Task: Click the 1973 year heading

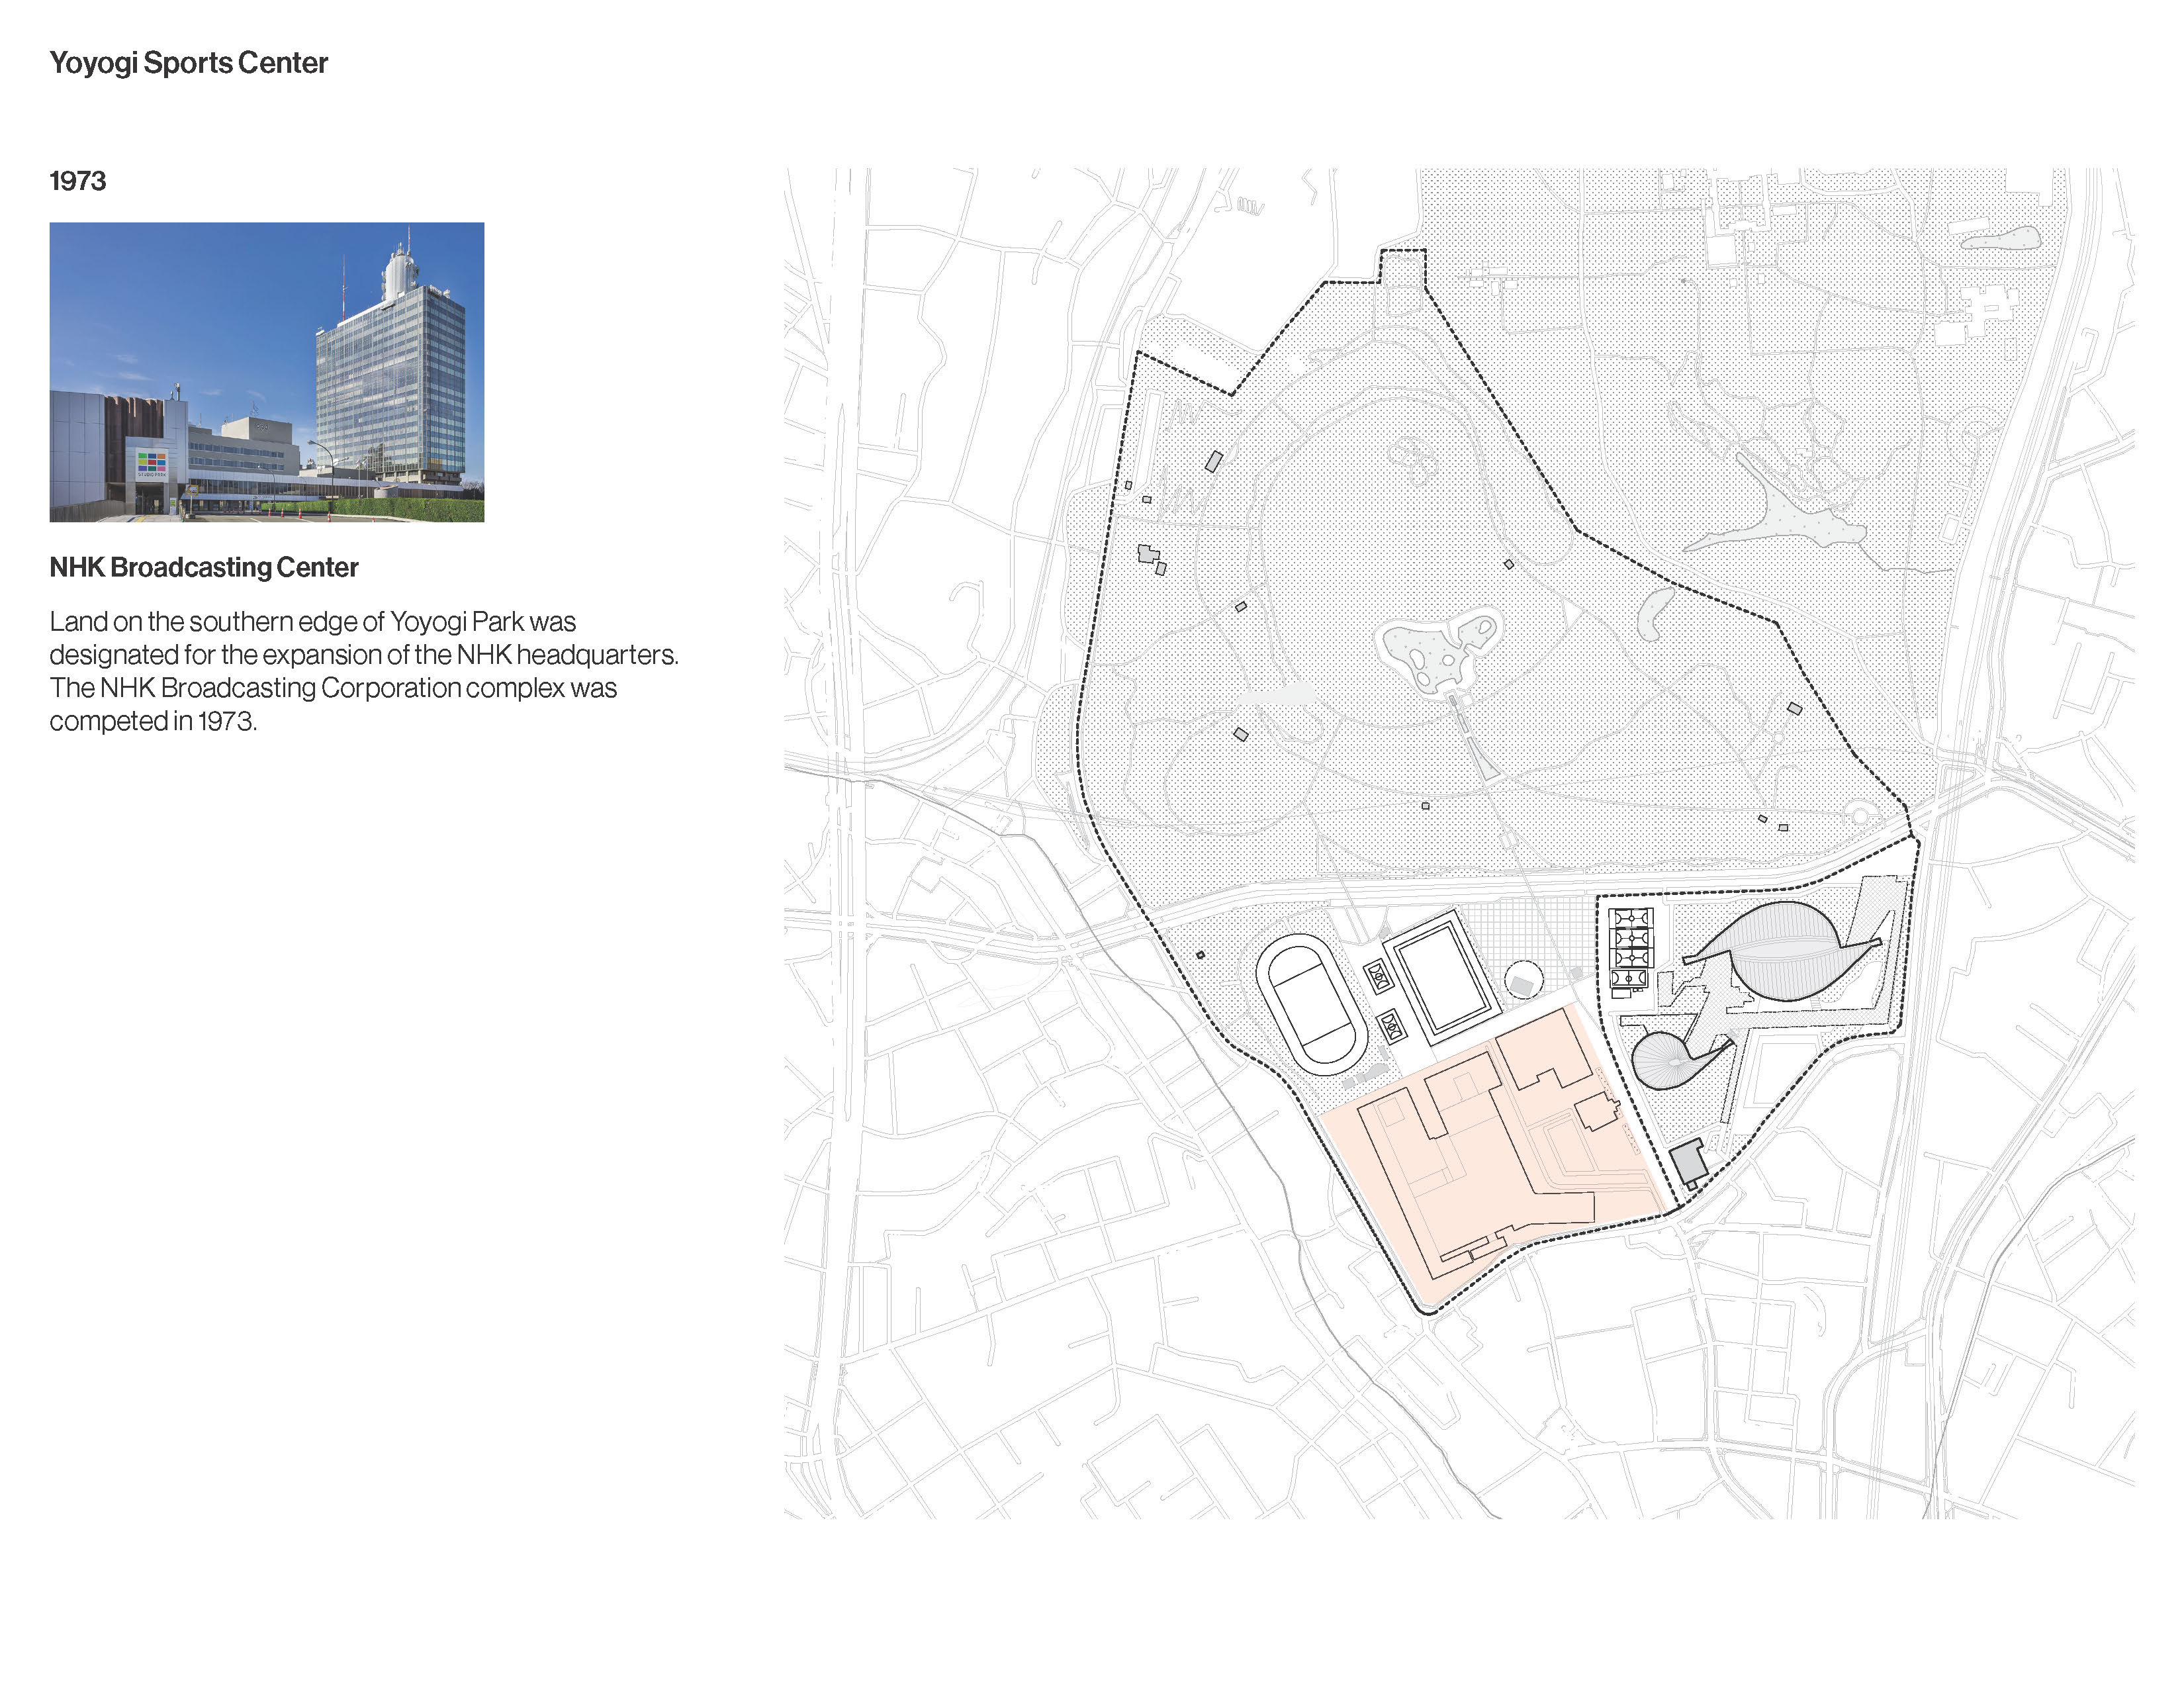Action: [77, 181]
